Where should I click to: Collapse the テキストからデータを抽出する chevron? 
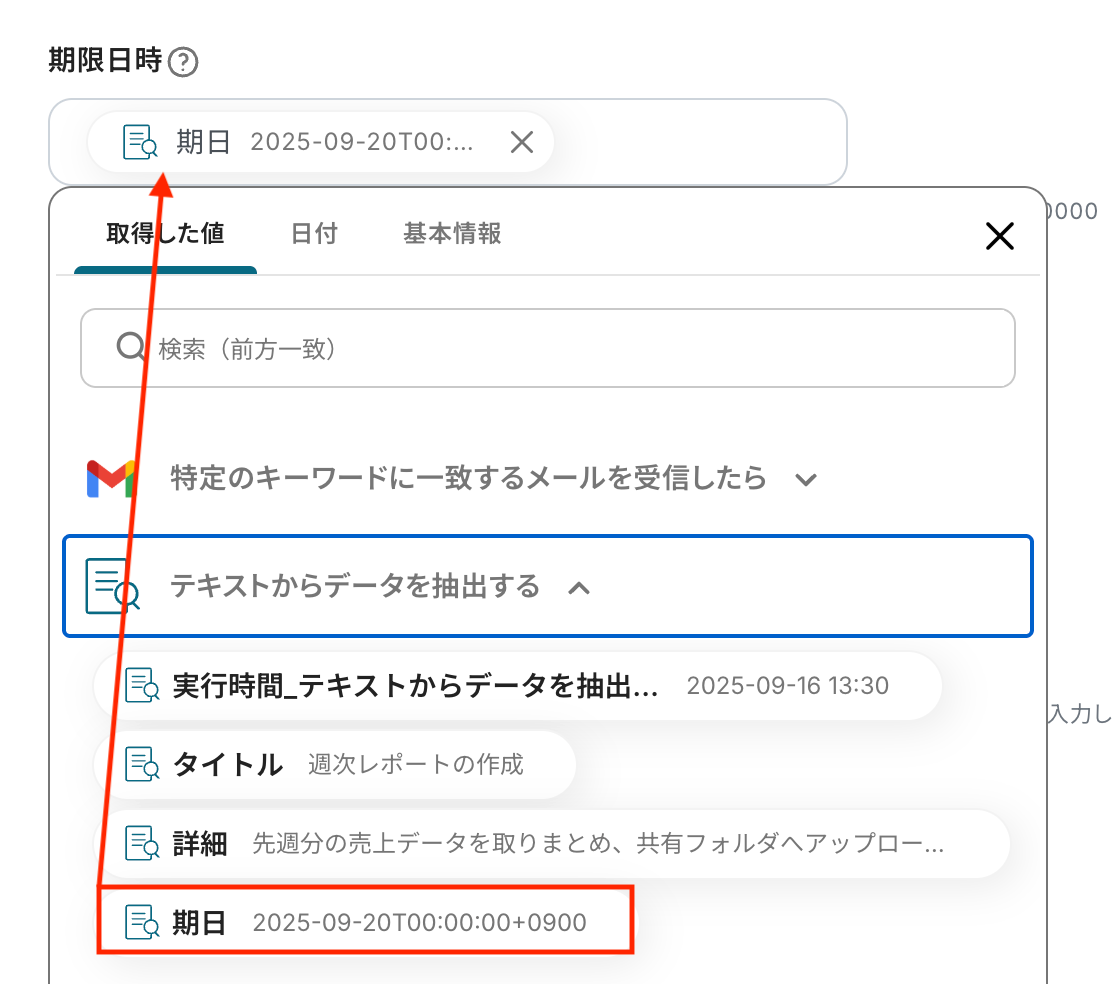point(579,588)
